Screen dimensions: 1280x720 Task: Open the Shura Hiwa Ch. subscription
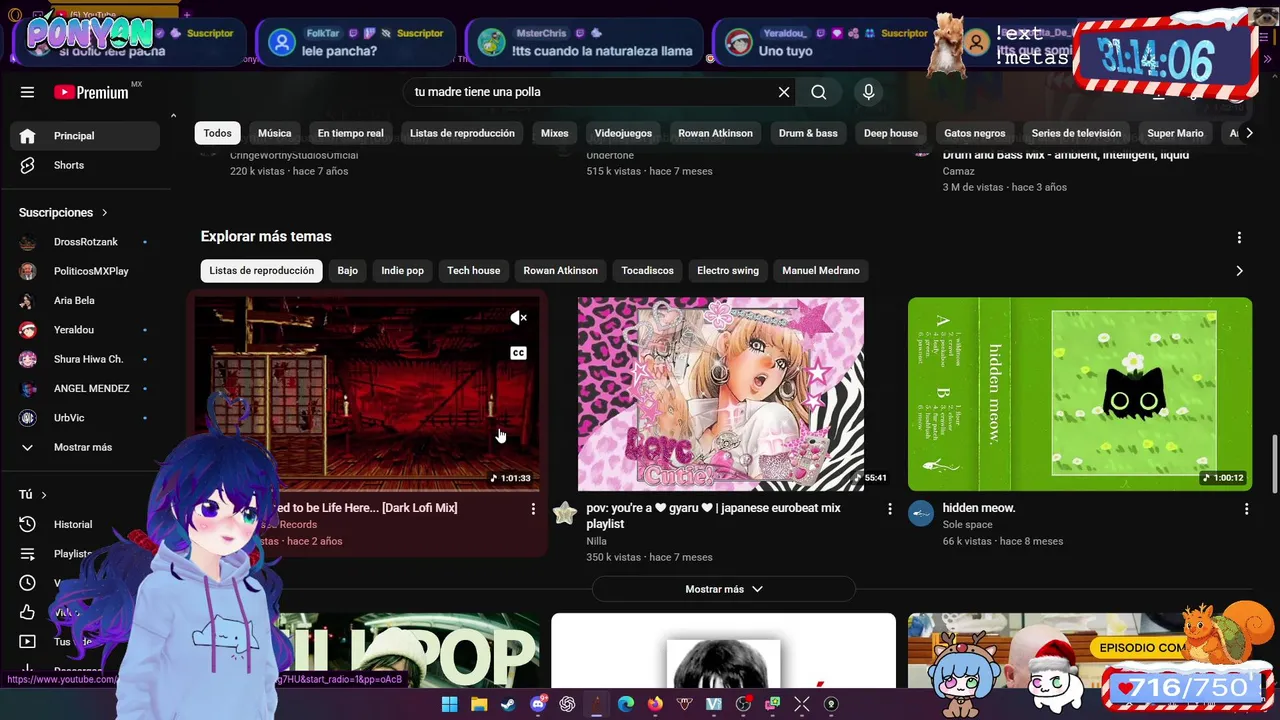coord(85,359)
